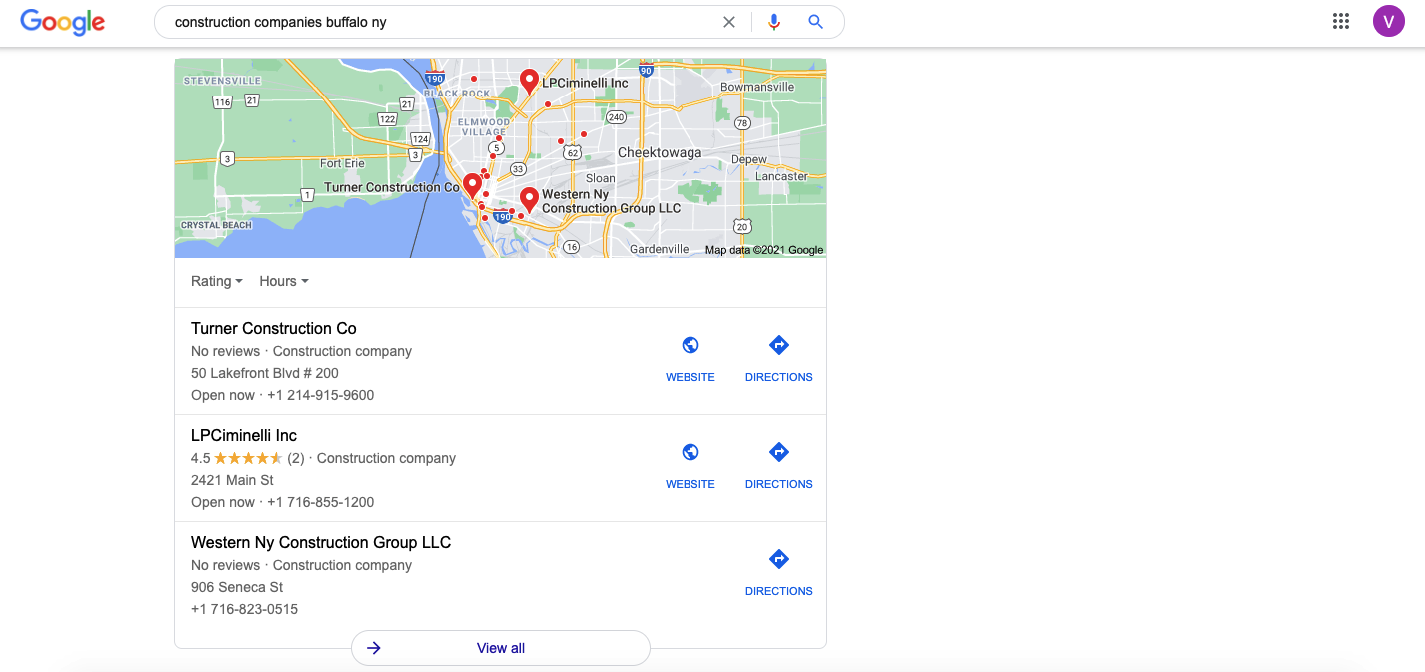Click address 2421 Main St
Screen dimensions: 1425x672
[x=232, y=480]
